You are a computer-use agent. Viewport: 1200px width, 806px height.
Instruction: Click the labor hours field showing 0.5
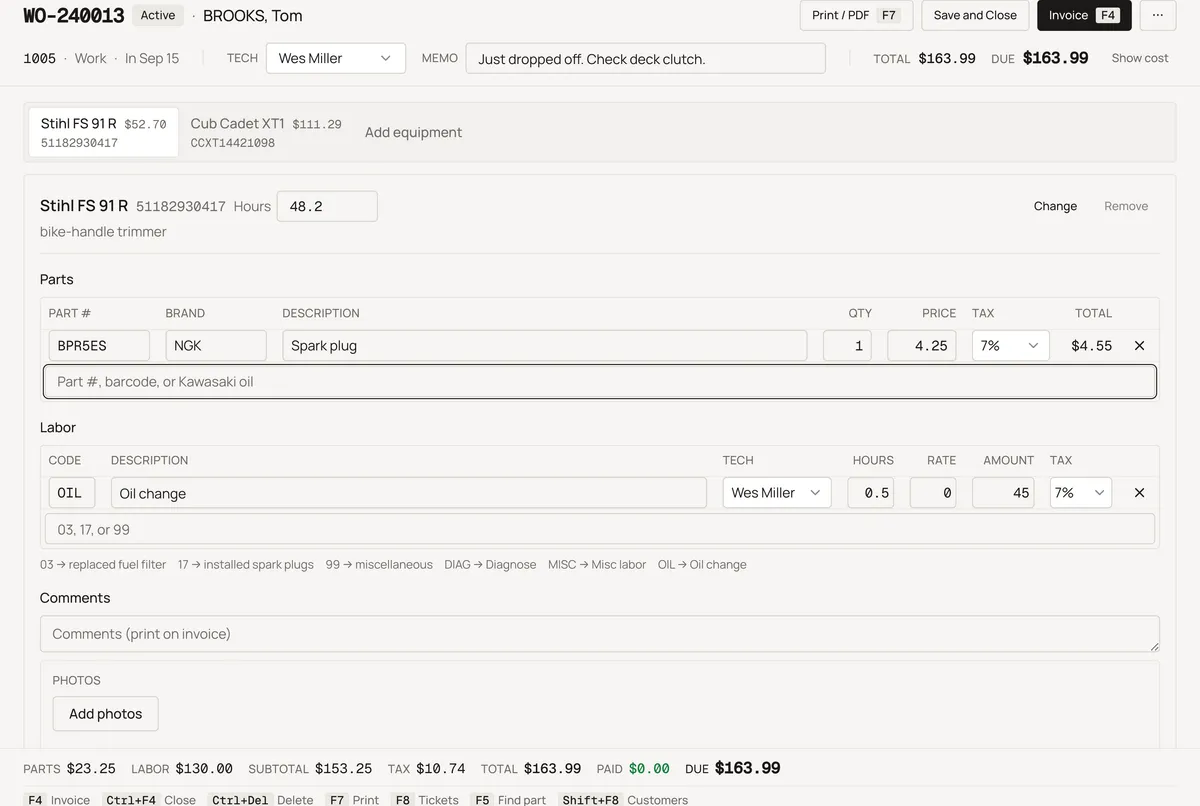click(x=871, y=493)
